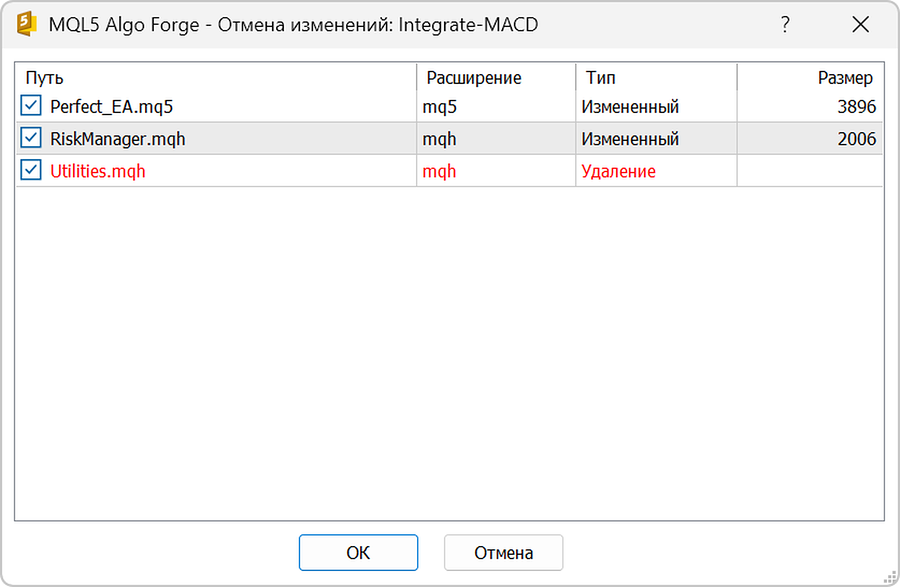Sort by the Расширение column header

(x=496, y=77)
